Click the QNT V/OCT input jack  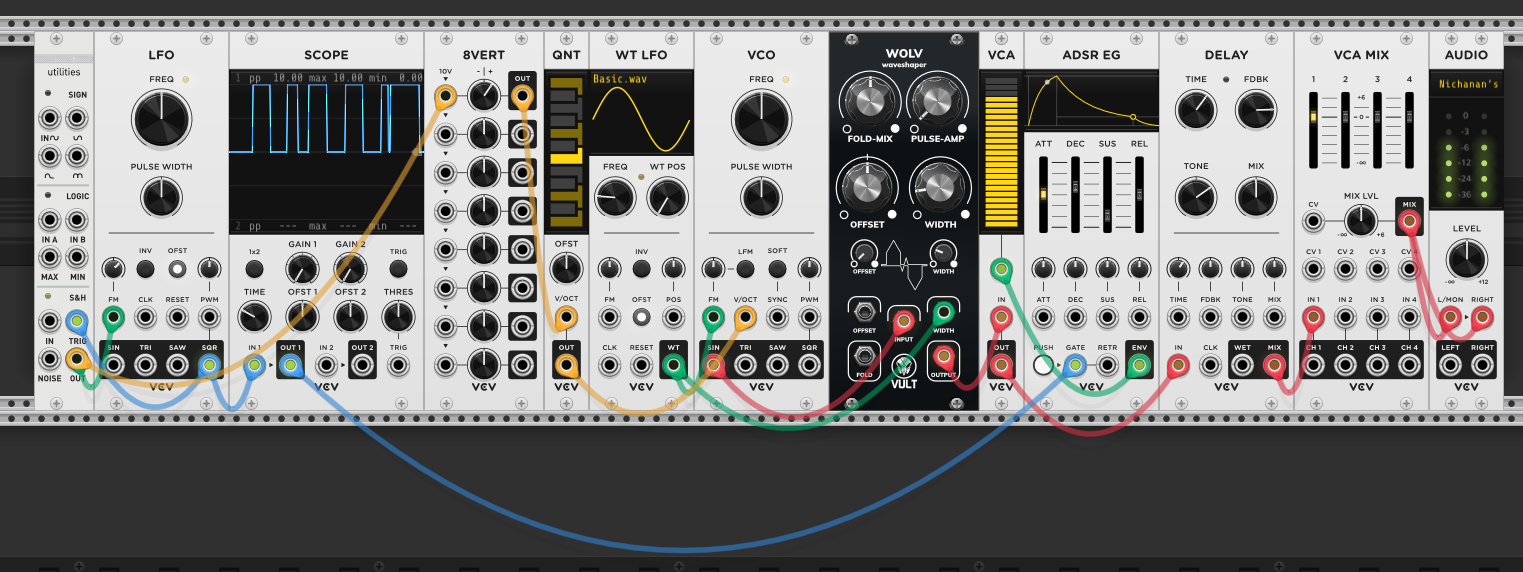(566, 318)
